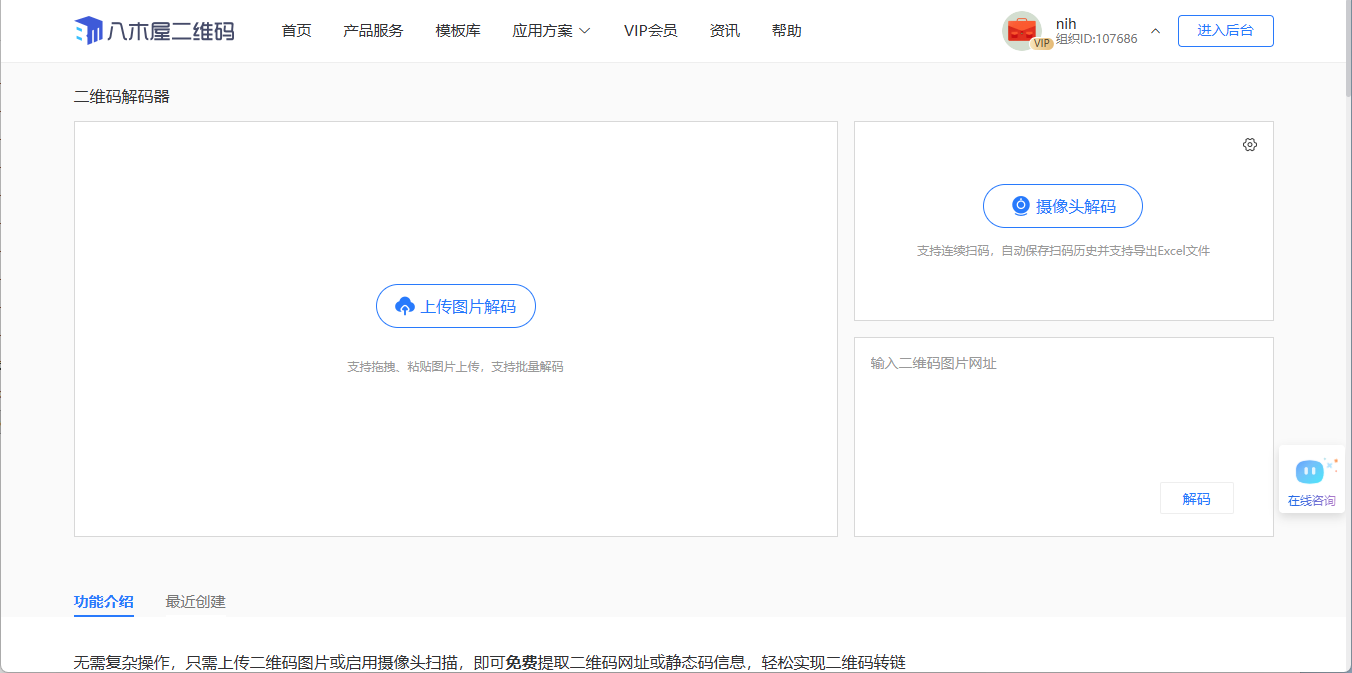The width and height of the screenshot is (1352, 673).
Task: Open the 帮助 page
Action: click(786, 31)
